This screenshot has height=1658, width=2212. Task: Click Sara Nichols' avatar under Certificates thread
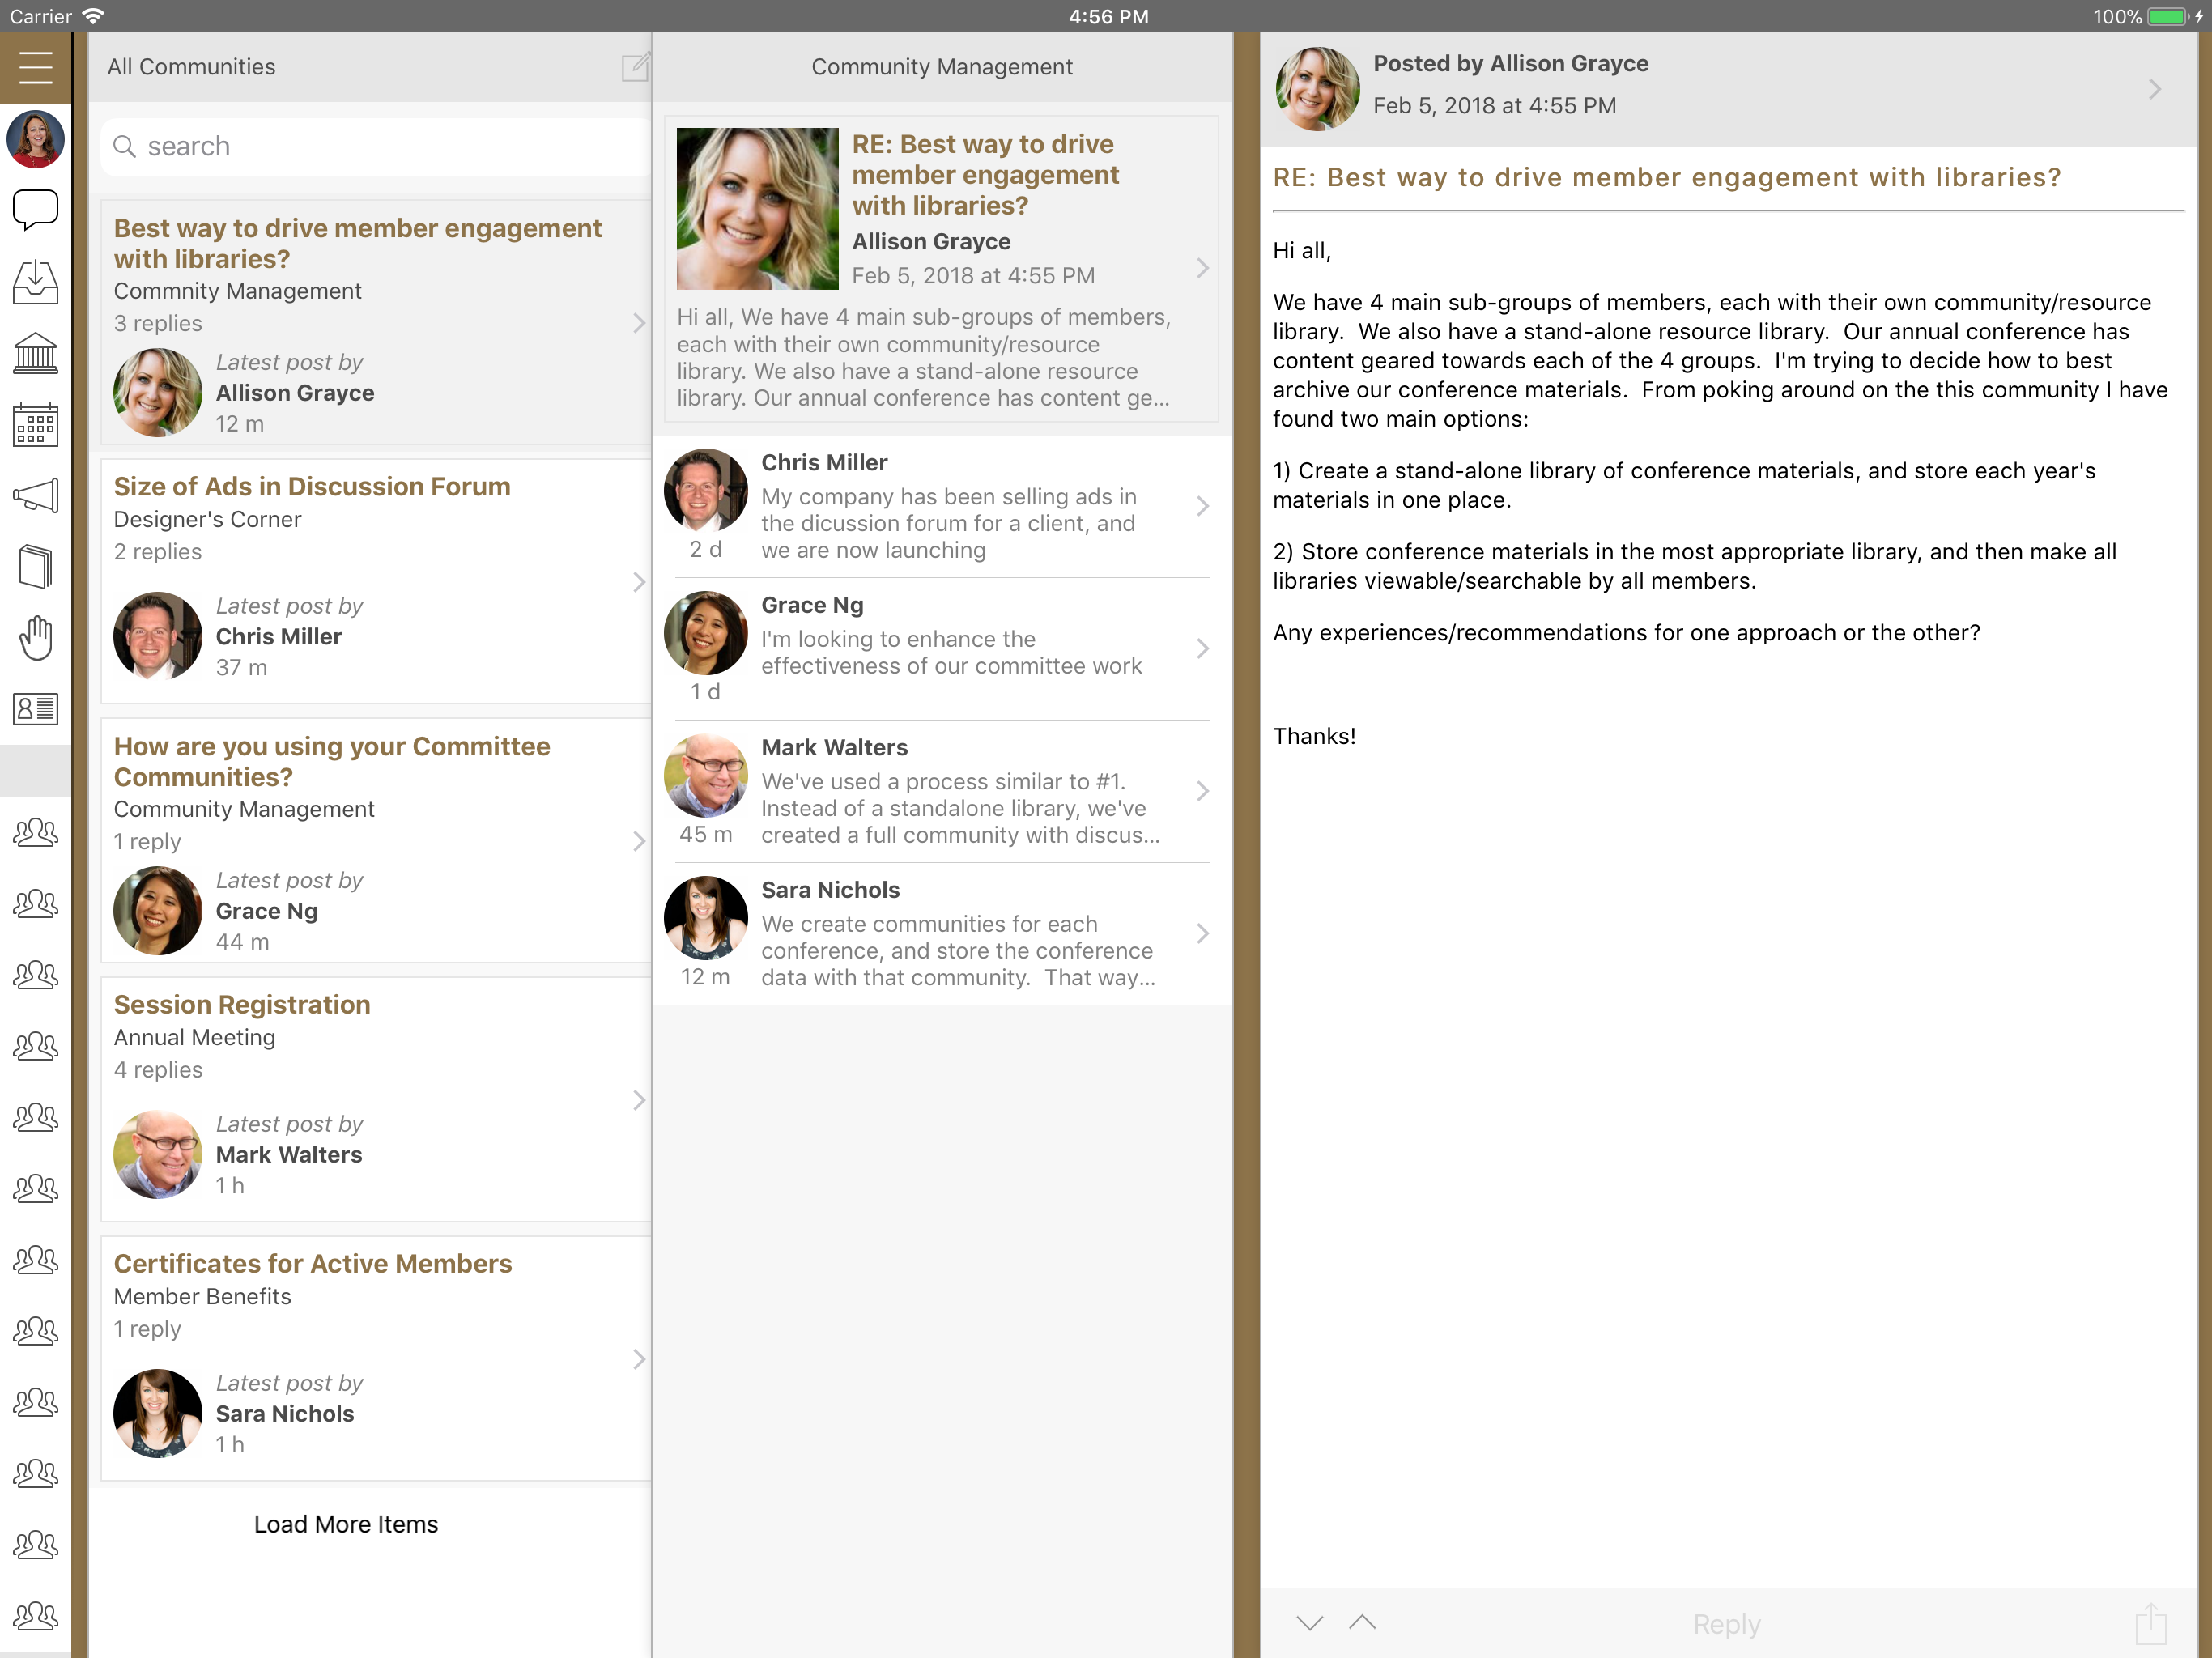coord(157,1413)
